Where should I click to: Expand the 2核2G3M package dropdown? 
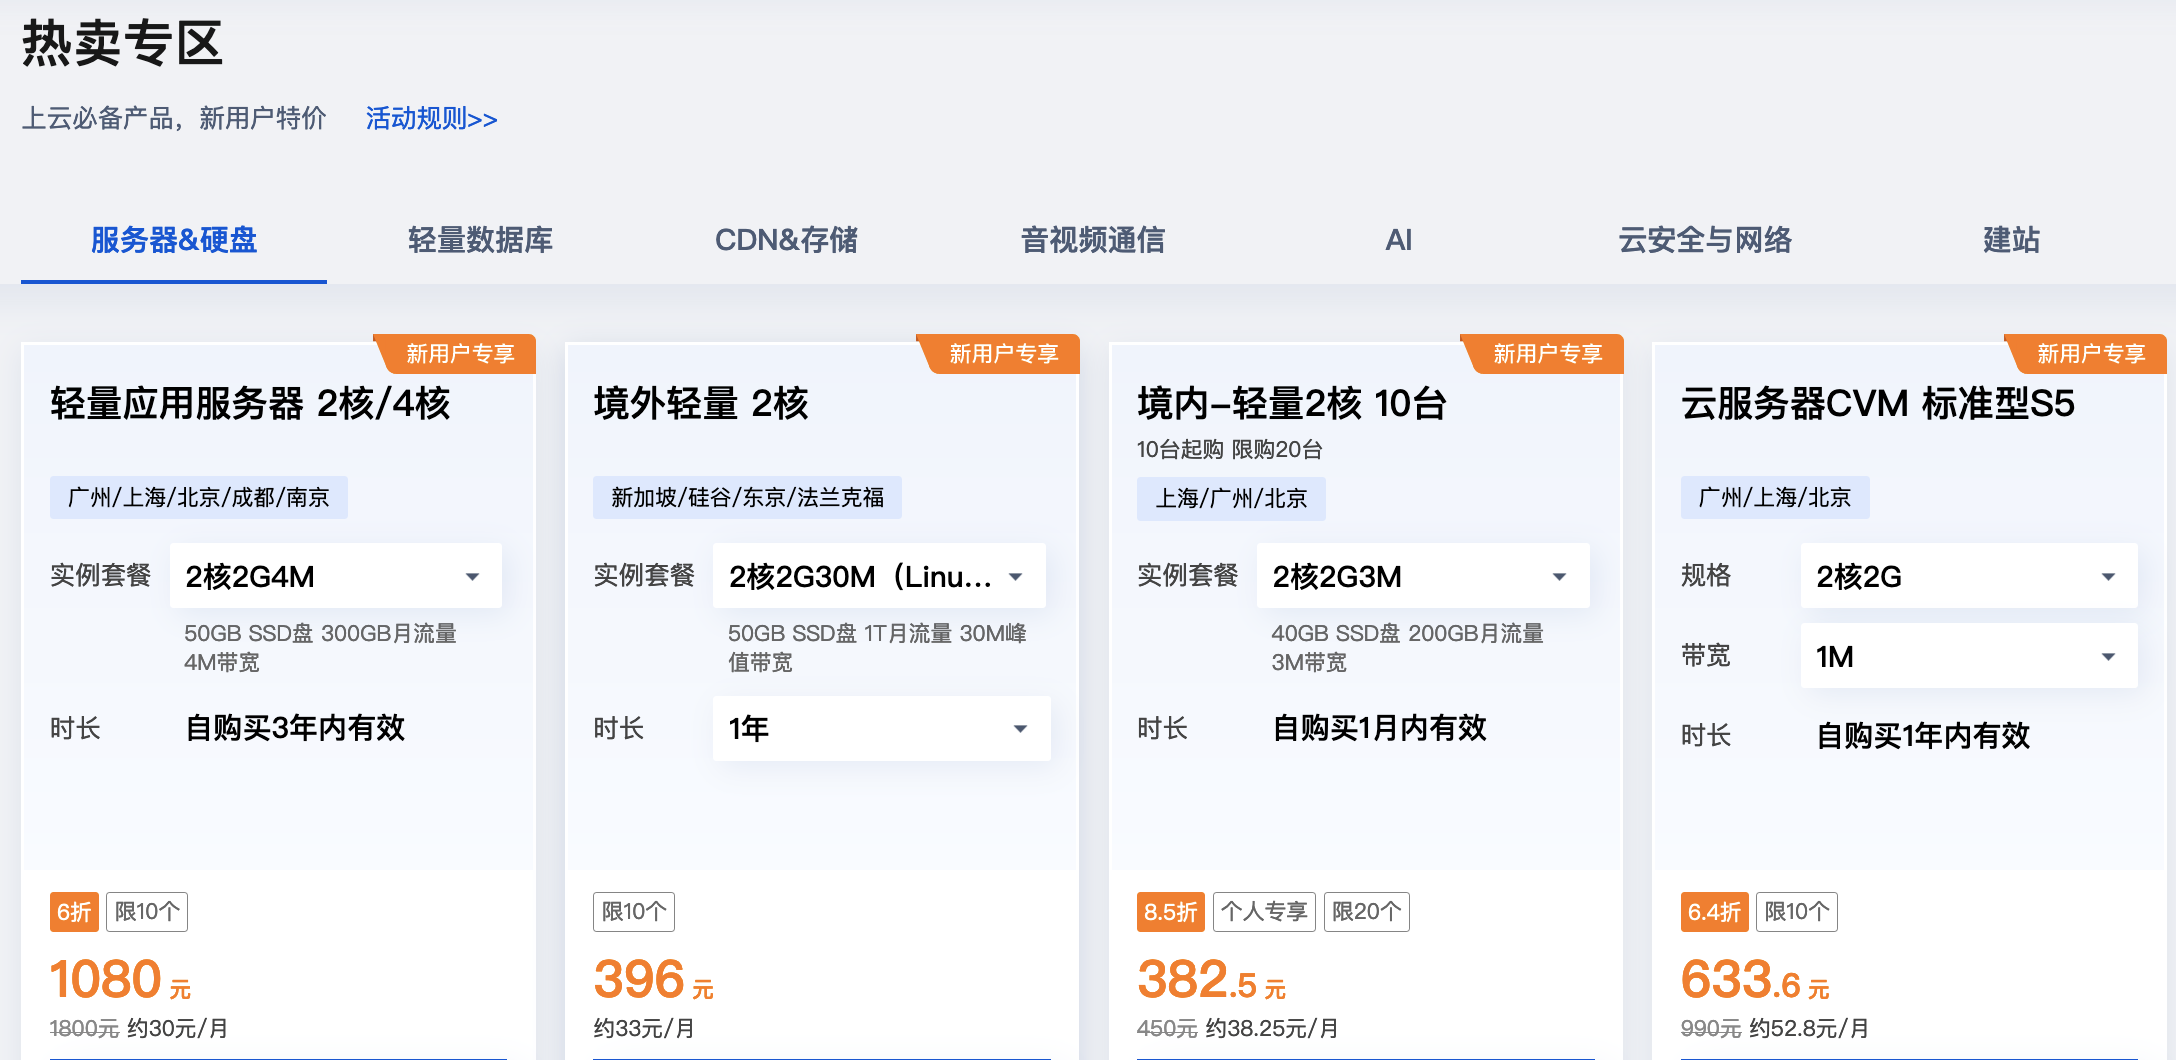[1420, 575]
